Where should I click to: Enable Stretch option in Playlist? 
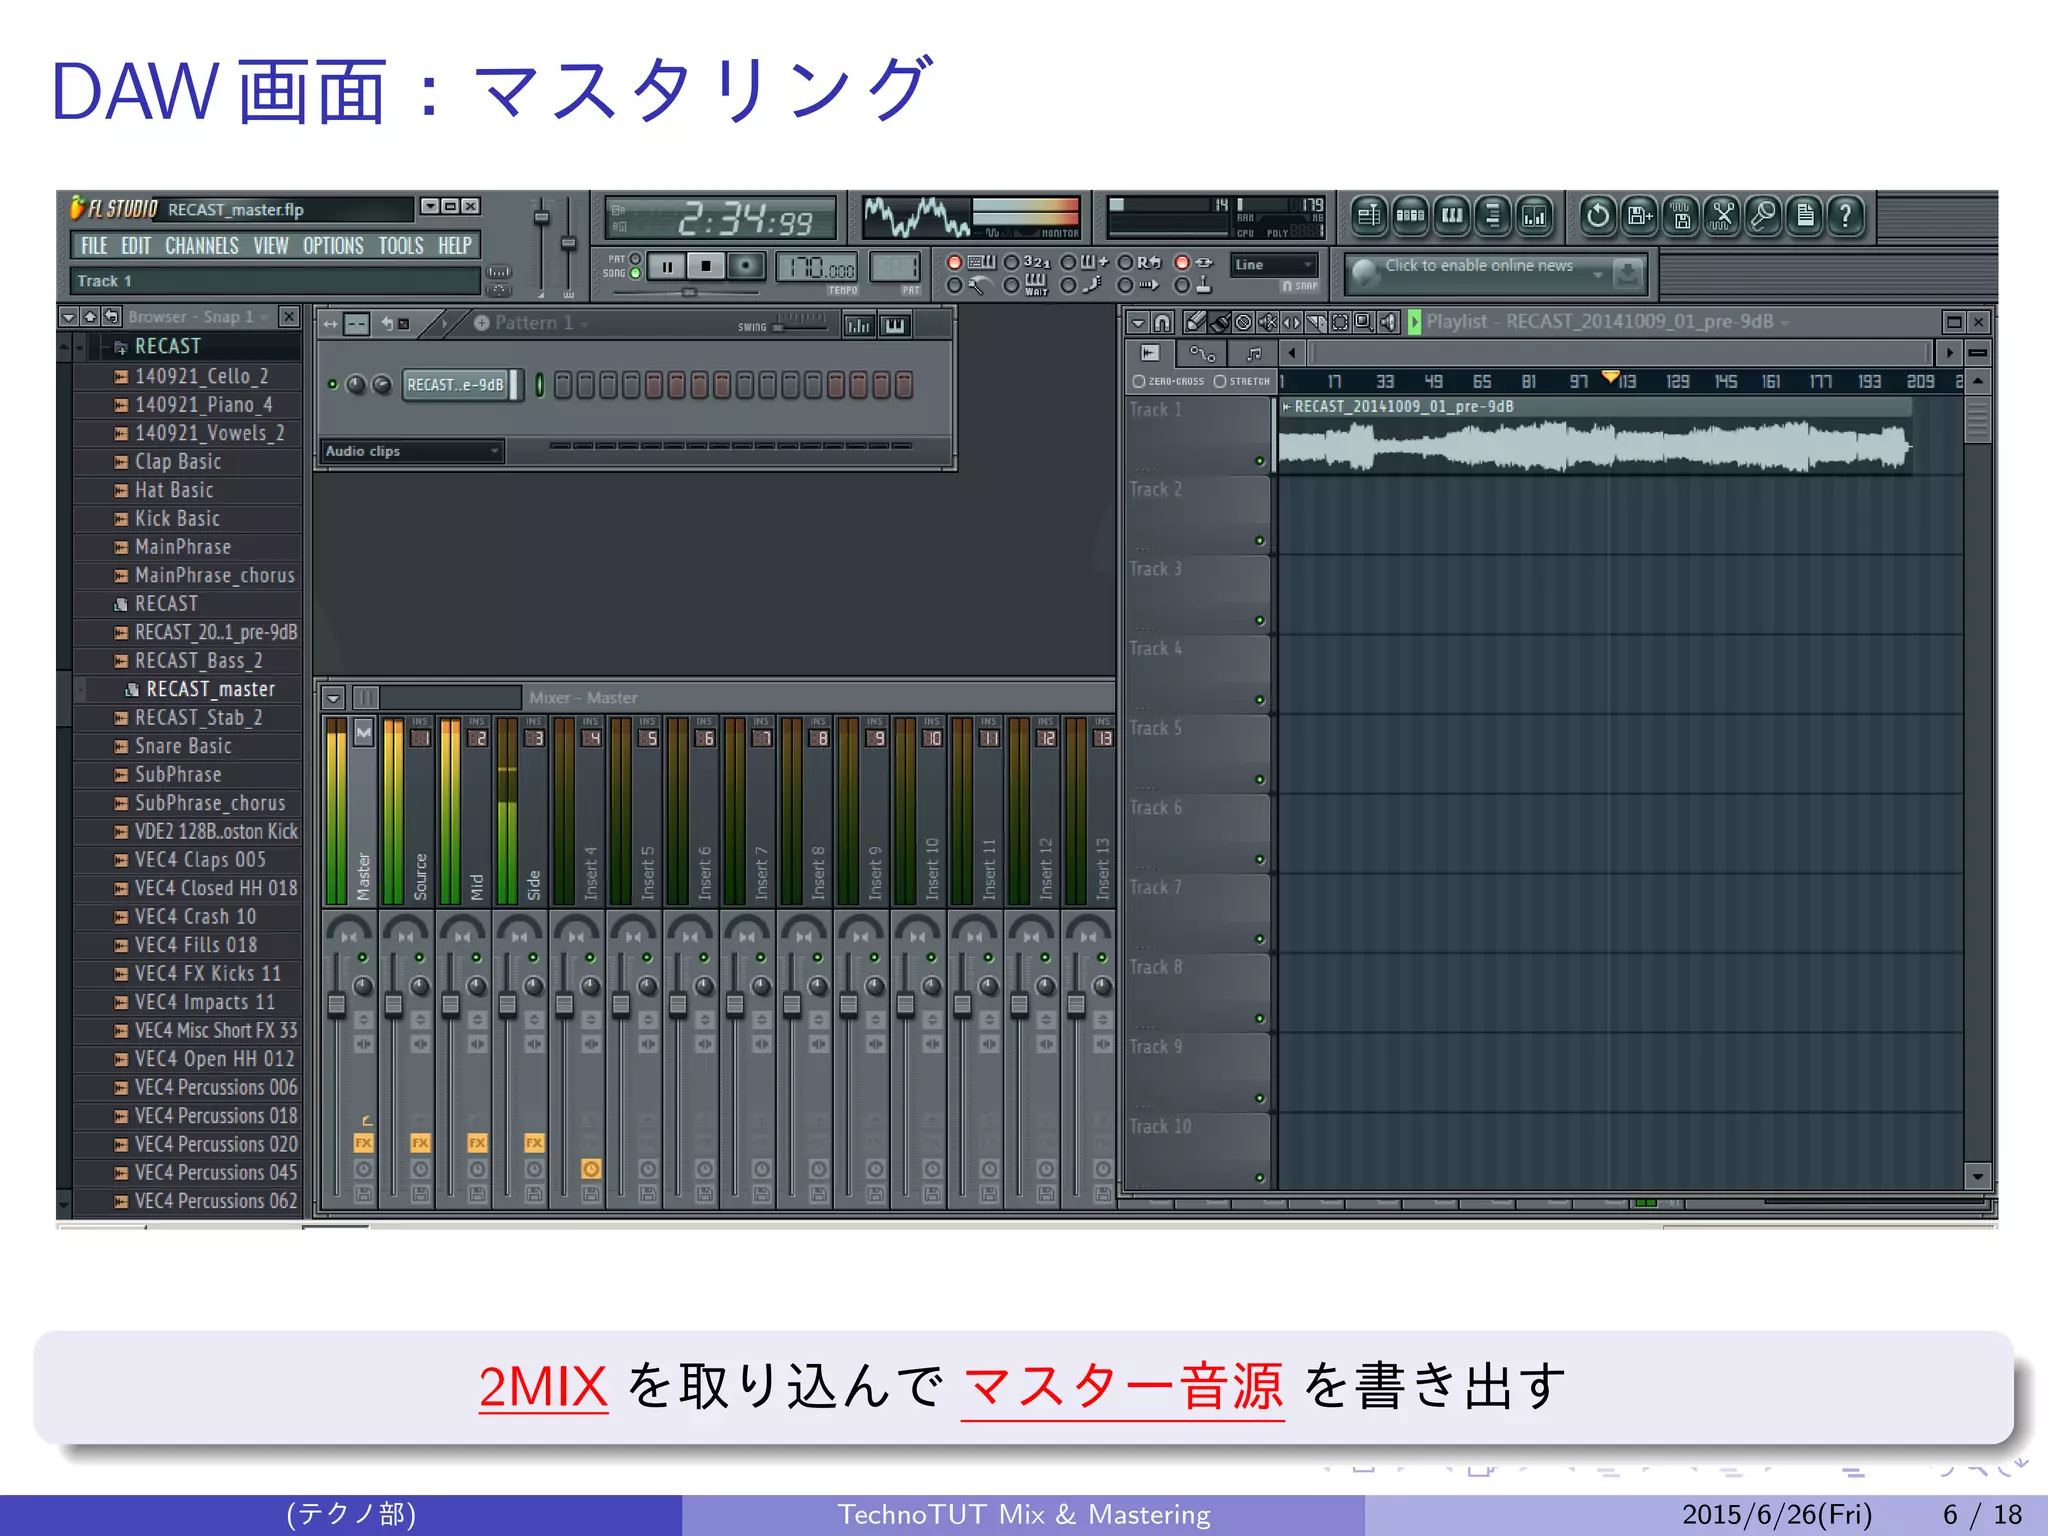click(1220, 382)
